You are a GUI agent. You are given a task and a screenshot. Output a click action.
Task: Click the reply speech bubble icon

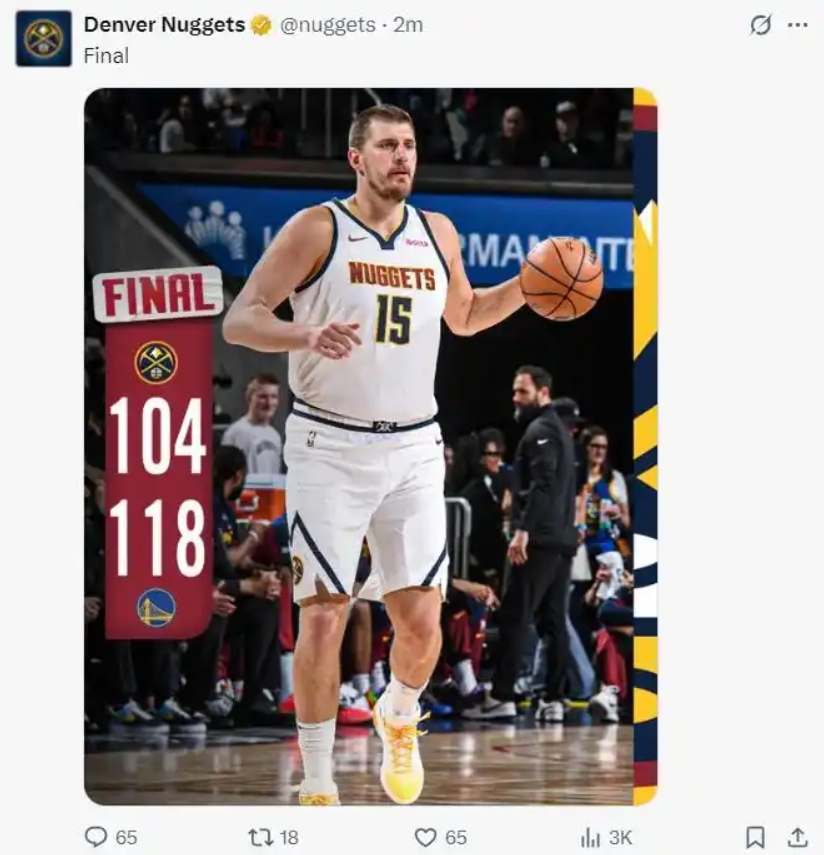tap(95, 837)
